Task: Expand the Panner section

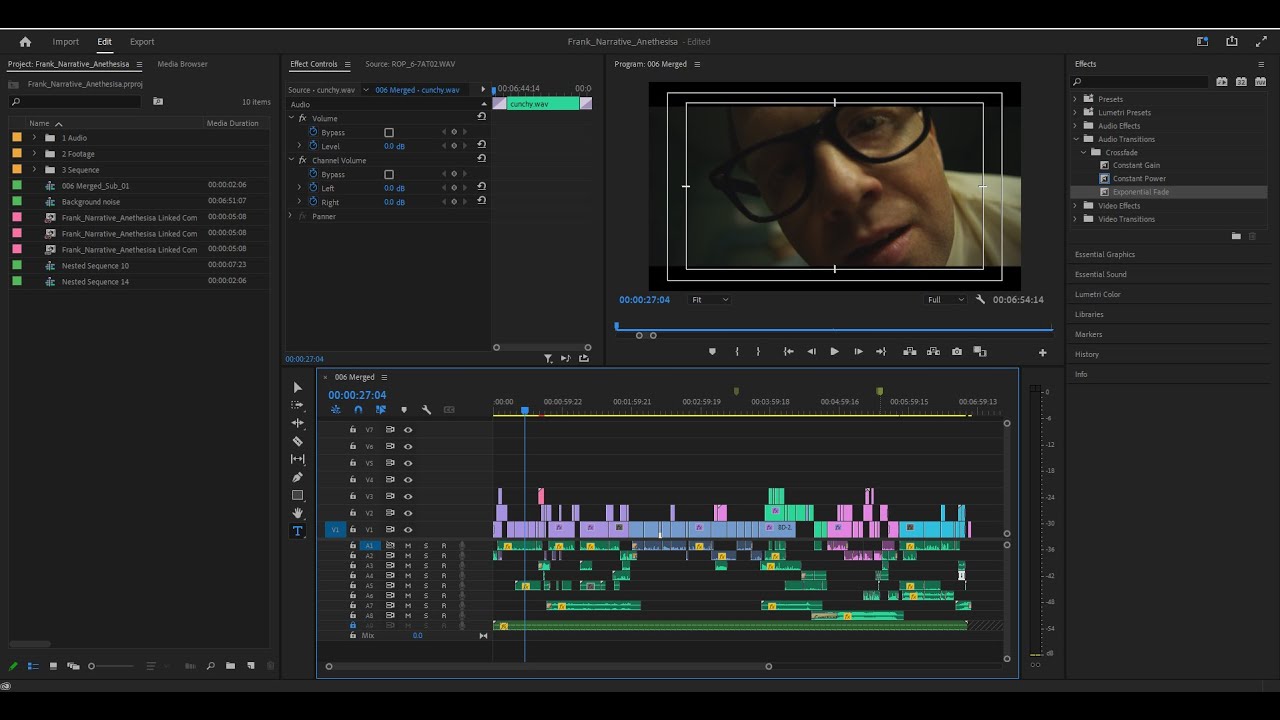Action: 291,216
